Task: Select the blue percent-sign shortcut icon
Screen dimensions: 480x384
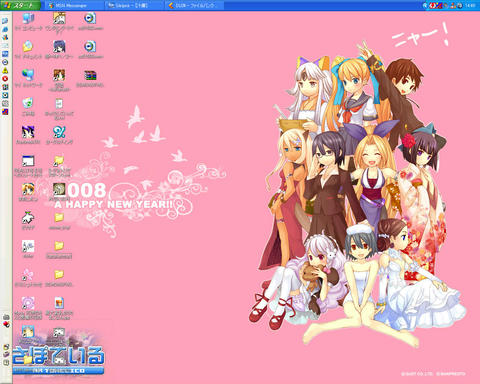Action: click(59, 132)
